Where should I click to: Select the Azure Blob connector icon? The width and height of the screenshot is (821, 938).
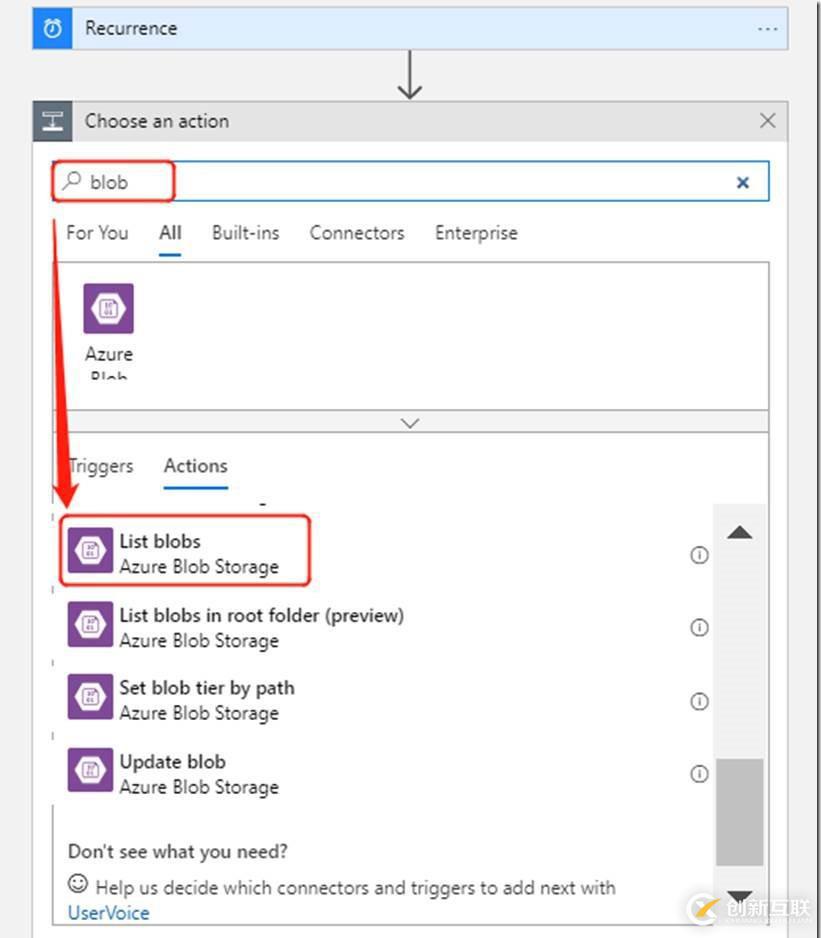tap(108, 309)
